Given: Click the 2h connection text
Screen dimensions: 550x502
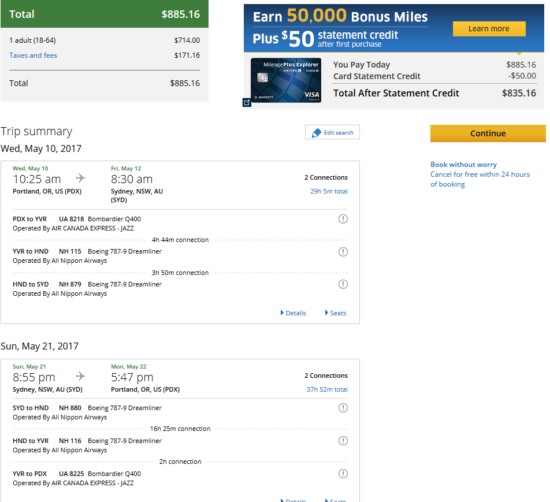Looking at the screenshot, I should 180,462.
